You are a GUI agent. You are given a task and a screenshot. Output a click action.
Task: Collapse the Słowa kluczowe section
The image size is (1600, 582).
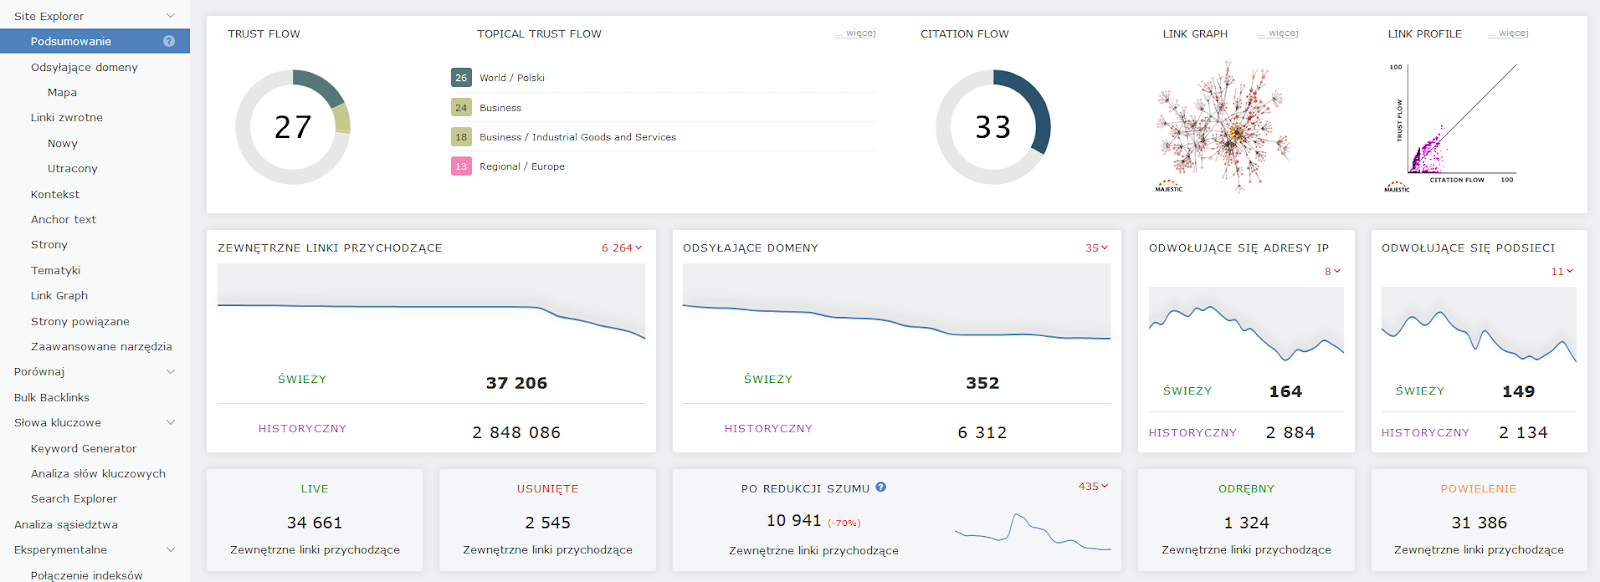[x=170, y=423]
